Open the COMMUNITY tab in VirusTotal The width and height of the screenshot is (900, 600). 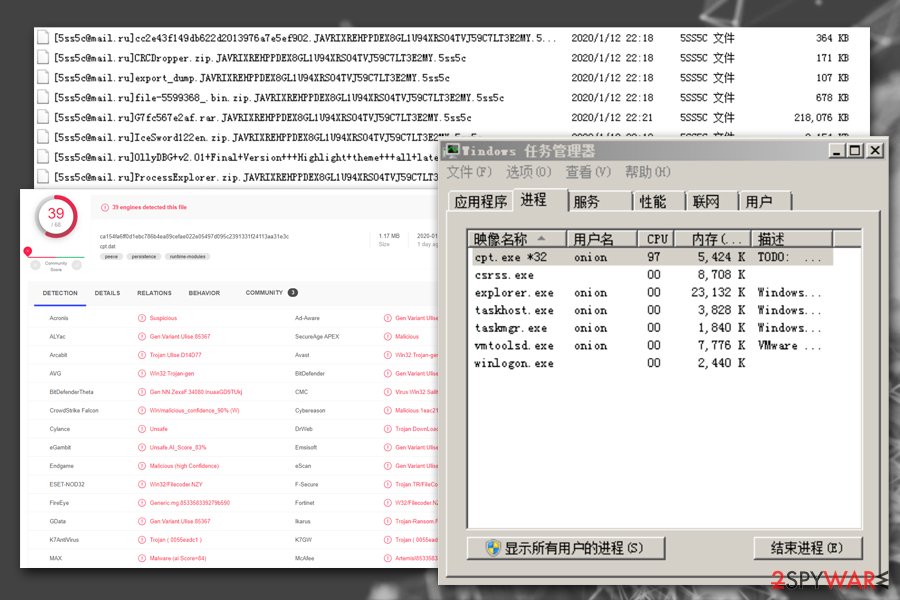pyautogui.click(x=271, y=292)
